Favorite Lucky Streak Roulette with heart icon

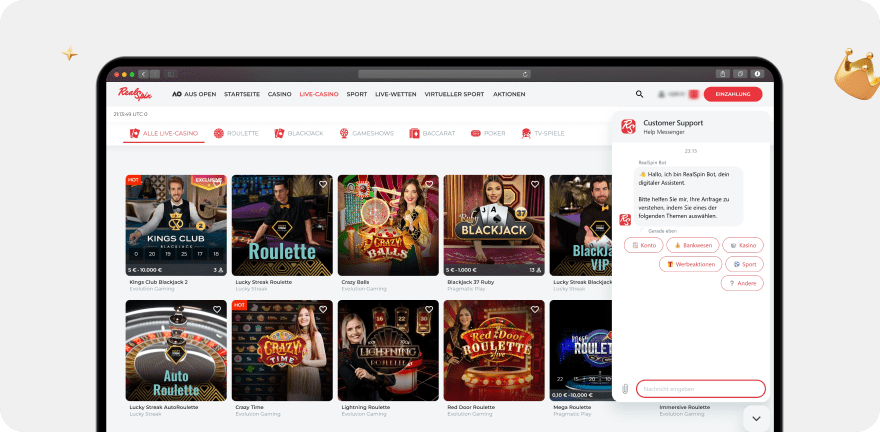coord(323,184)
